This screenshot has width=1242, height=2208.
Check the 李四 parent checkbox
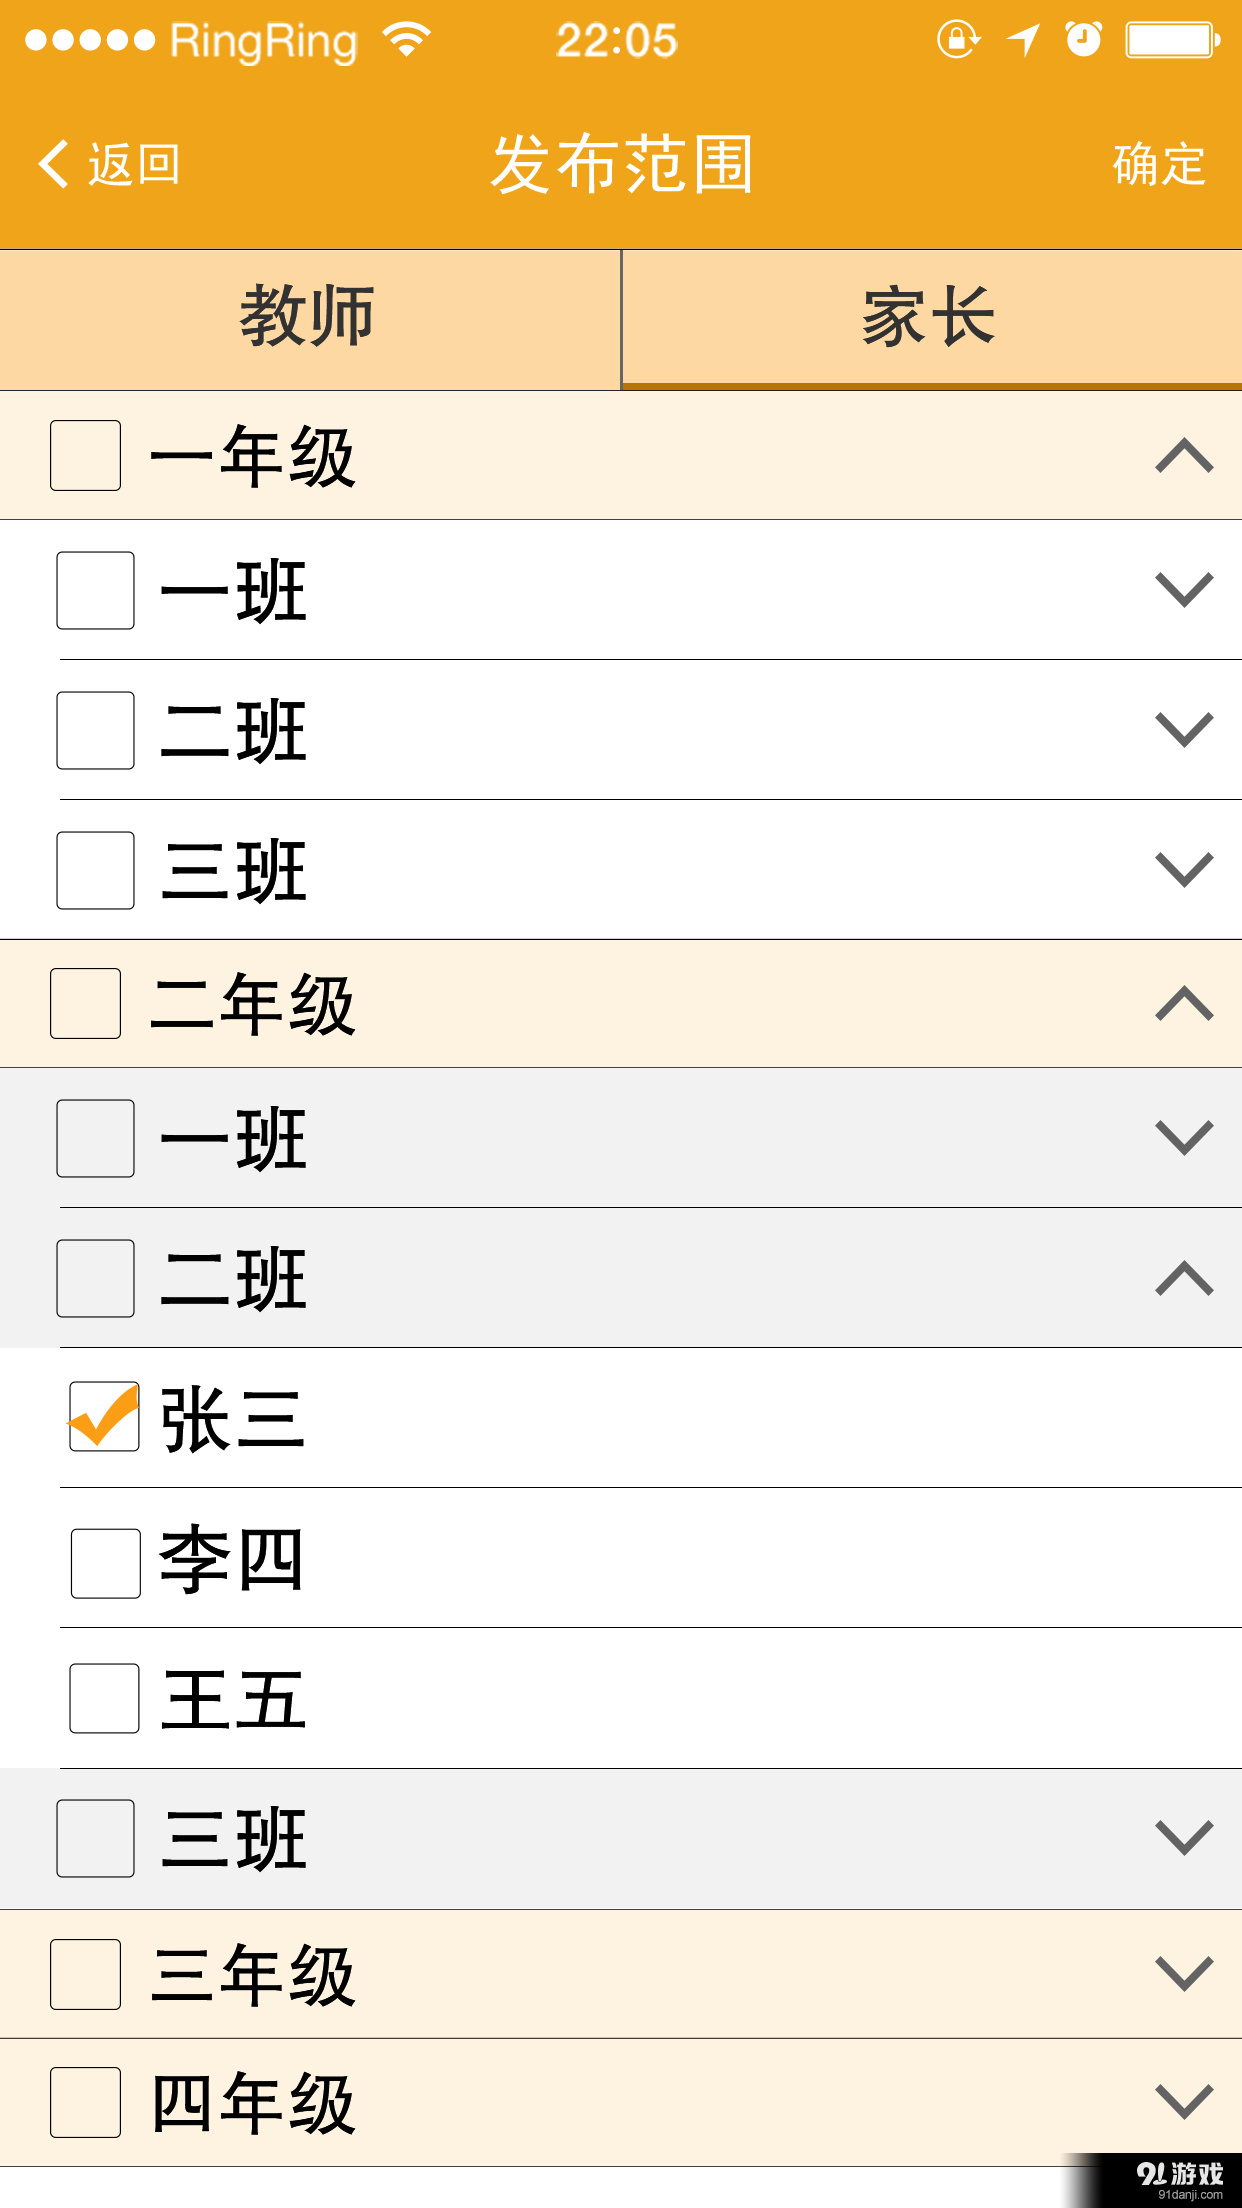(106, 1563)
